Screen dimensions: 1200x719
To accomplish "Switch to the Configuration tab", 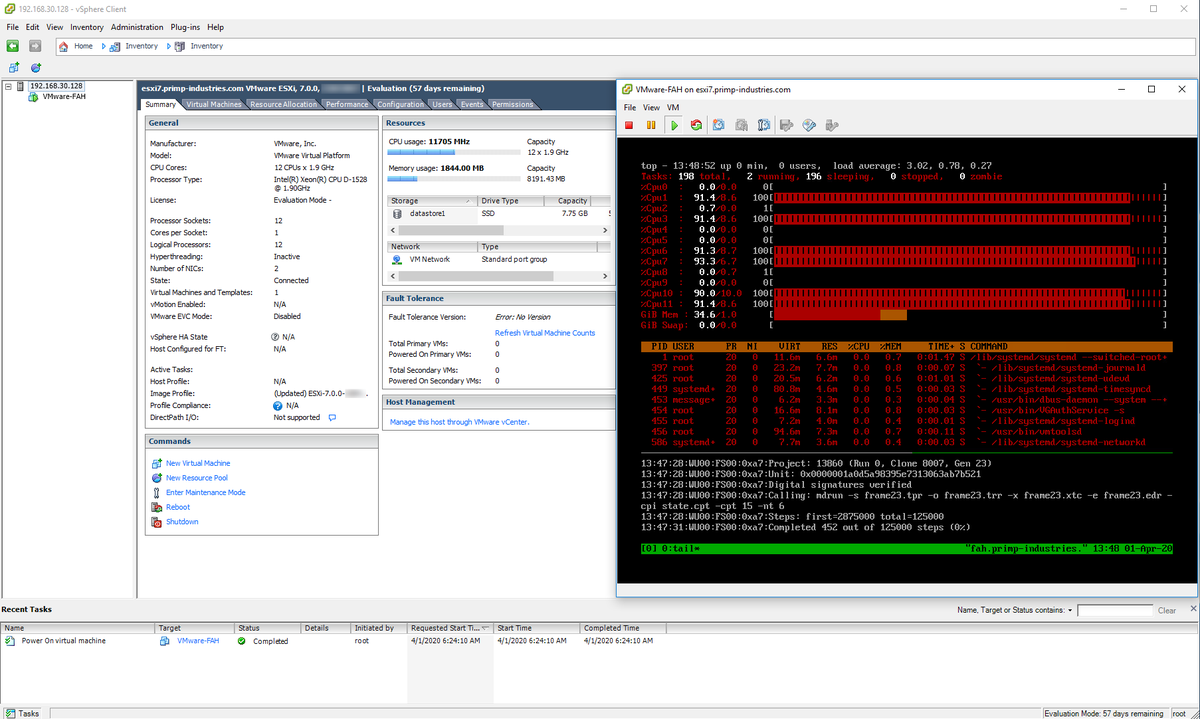I will pos(401,104).
